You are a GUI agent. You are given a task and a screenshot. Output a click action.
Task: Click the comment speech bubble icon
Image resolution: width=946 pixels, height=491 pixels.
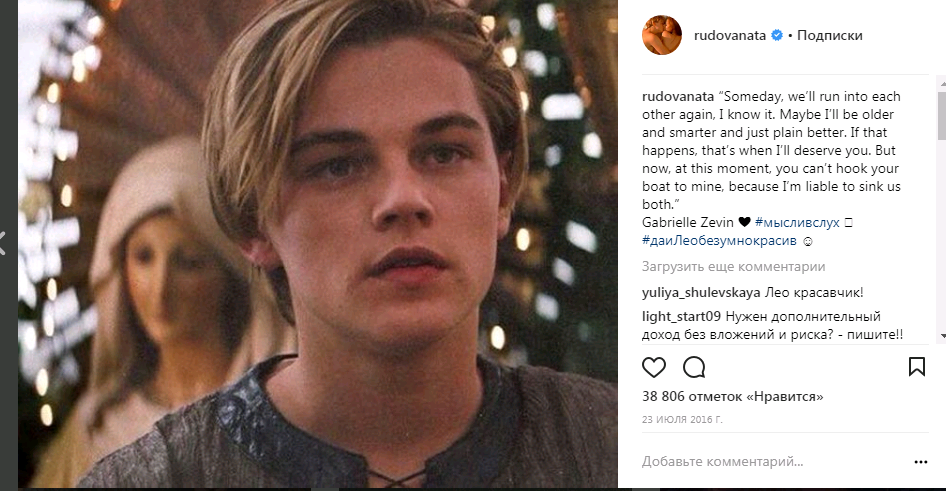click(x=694, y=366)
